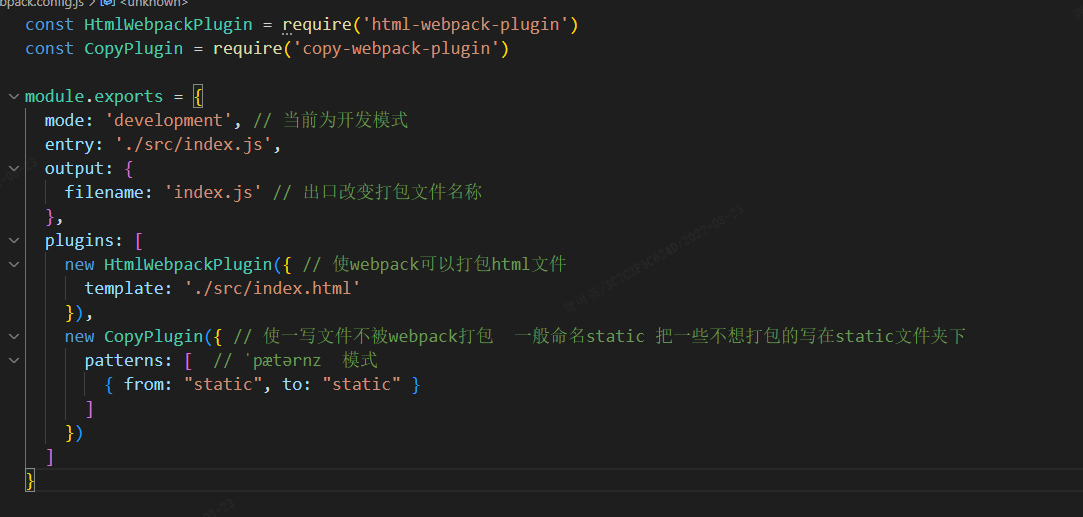Click the symbol icon in breadcrumb
Viewport: 1083px width, 517px height.
tap(107, 3)
